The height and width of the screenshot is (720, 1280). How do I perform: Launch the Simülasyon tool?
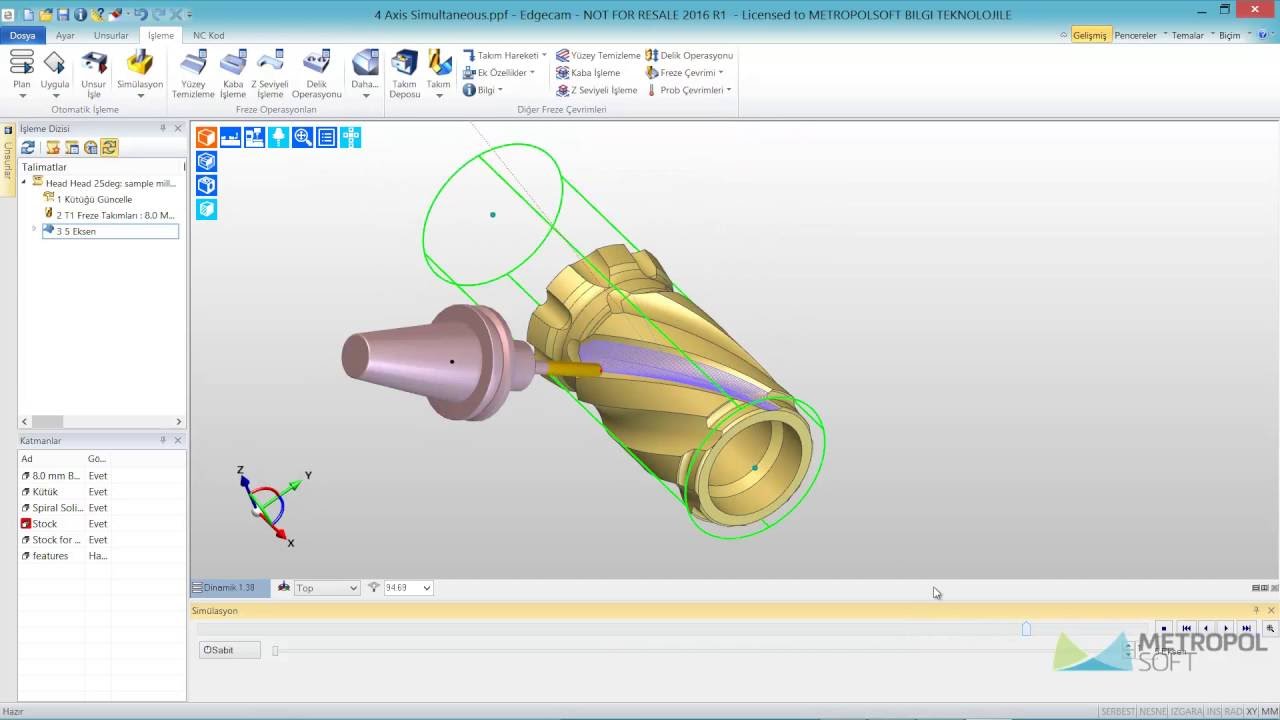[x=140, y=72]
